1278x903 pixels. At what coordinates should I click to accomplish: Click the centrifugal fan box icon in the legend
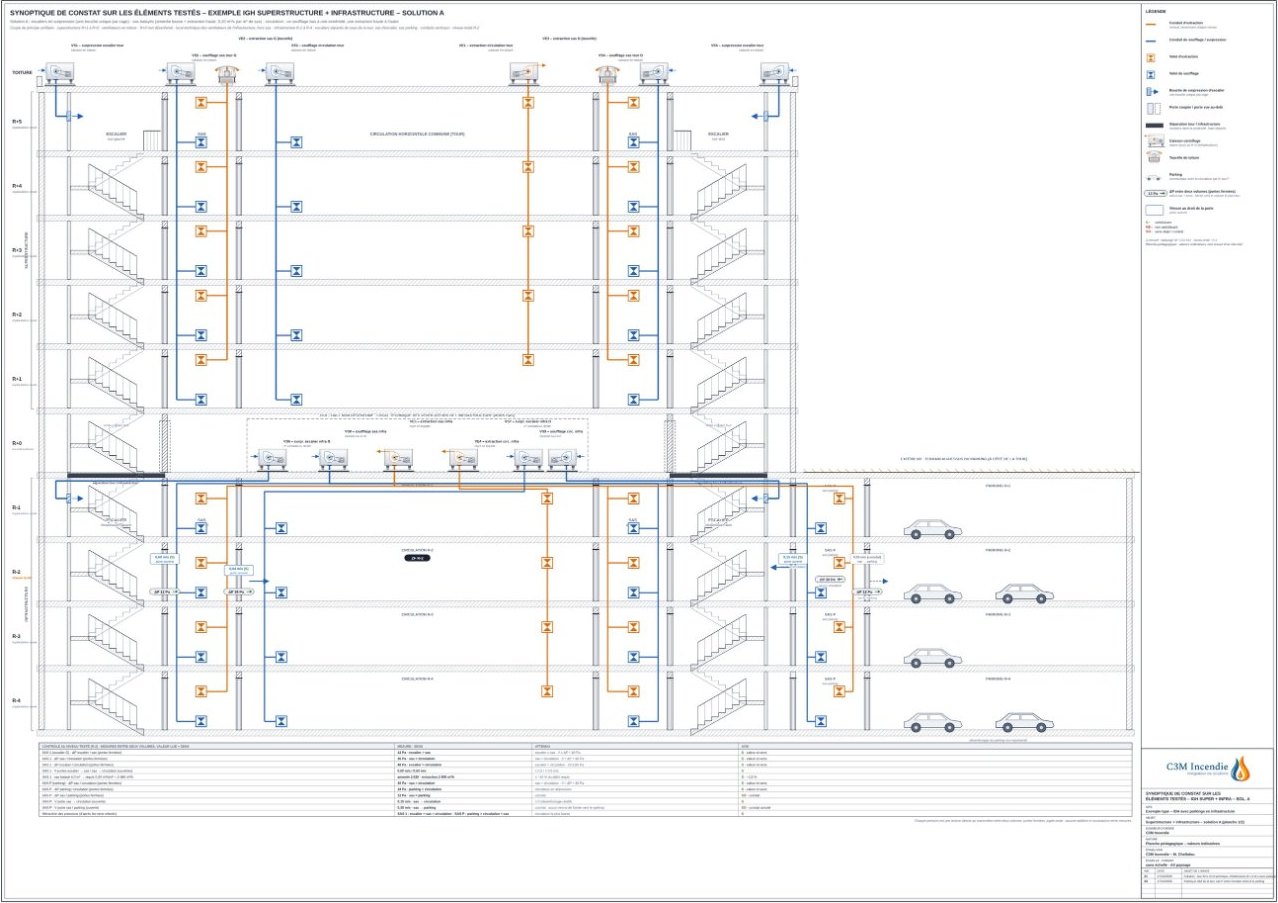tap(1154, 141)
